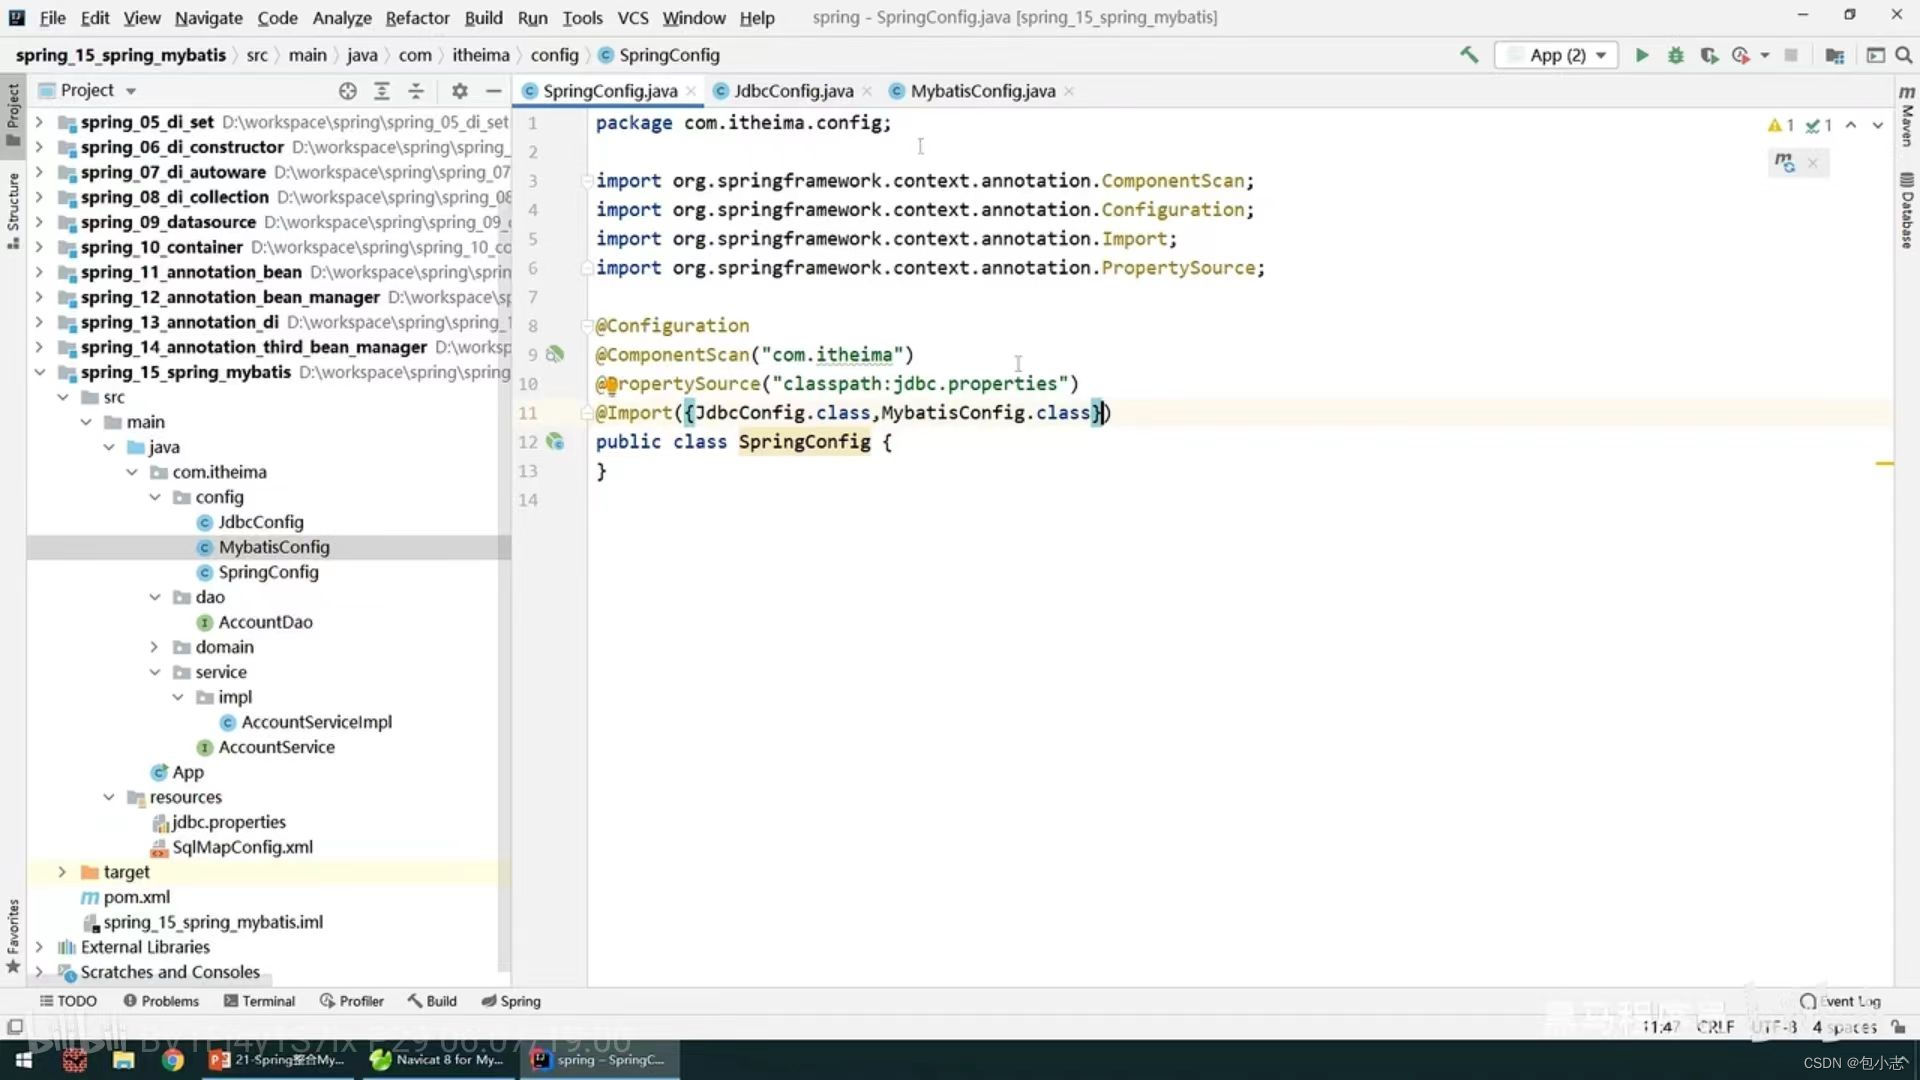Open the VCS menu
Viewport: 1920px width, 1080px height.
point(632,18)
